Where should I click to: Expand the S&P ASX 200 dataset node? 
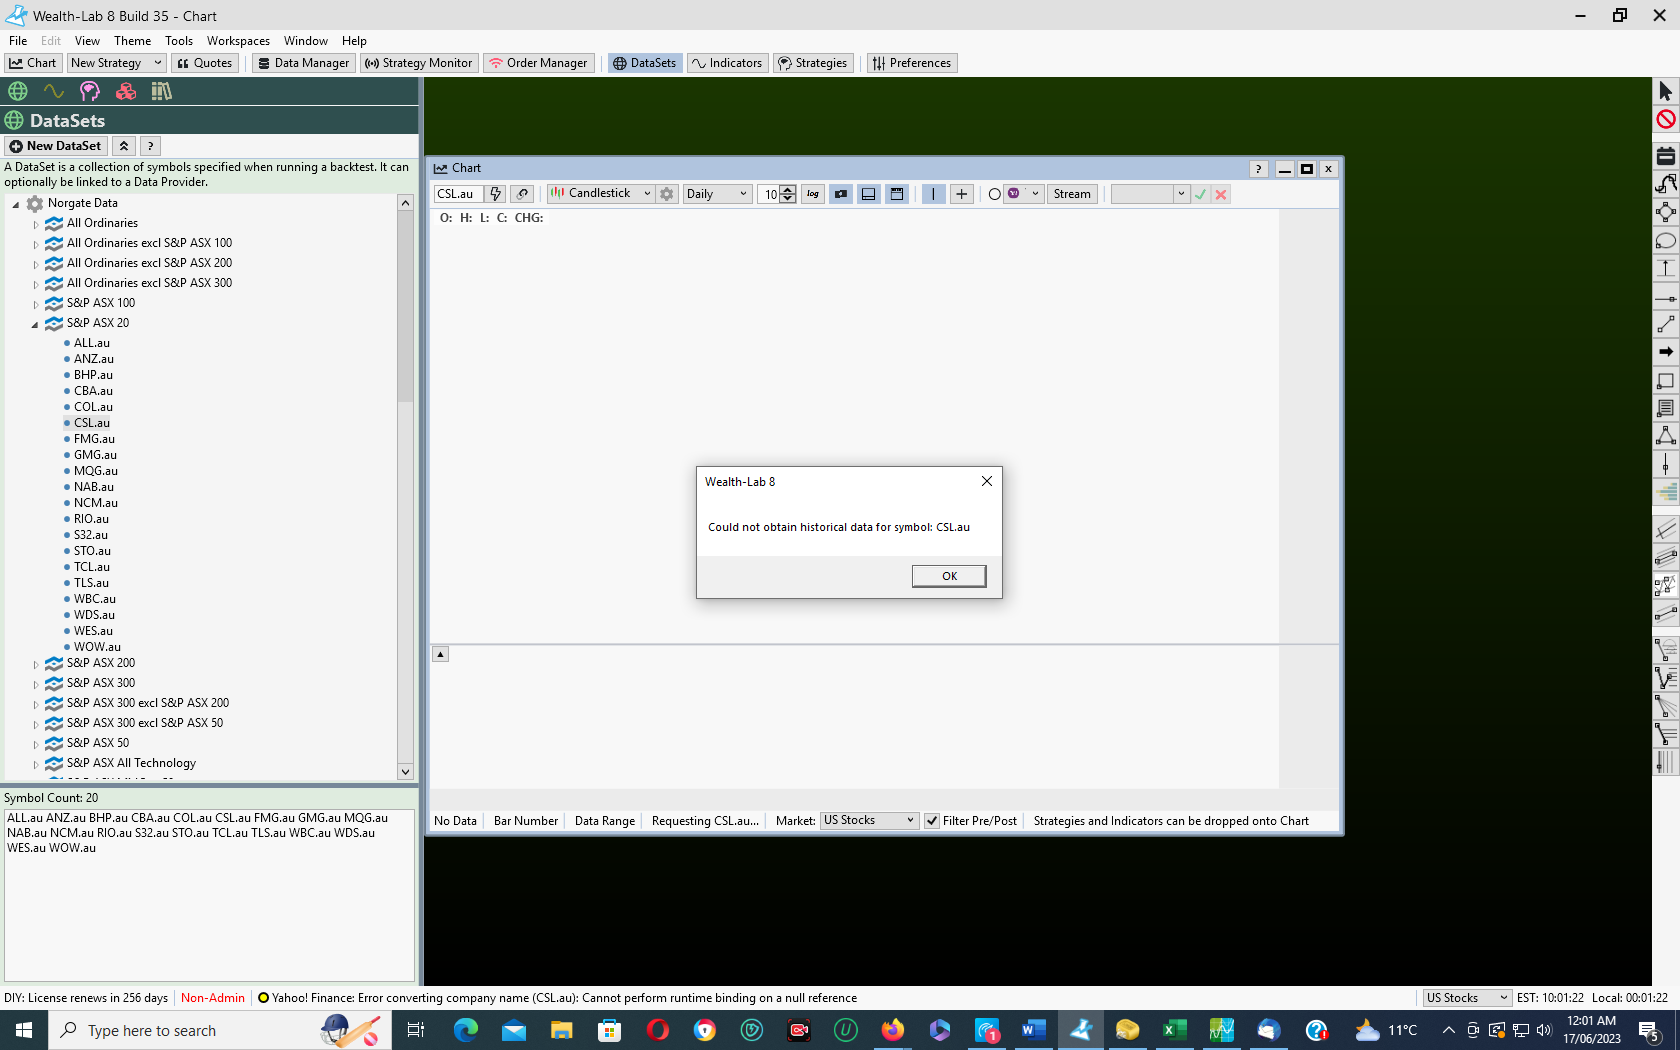click(36, 664)
